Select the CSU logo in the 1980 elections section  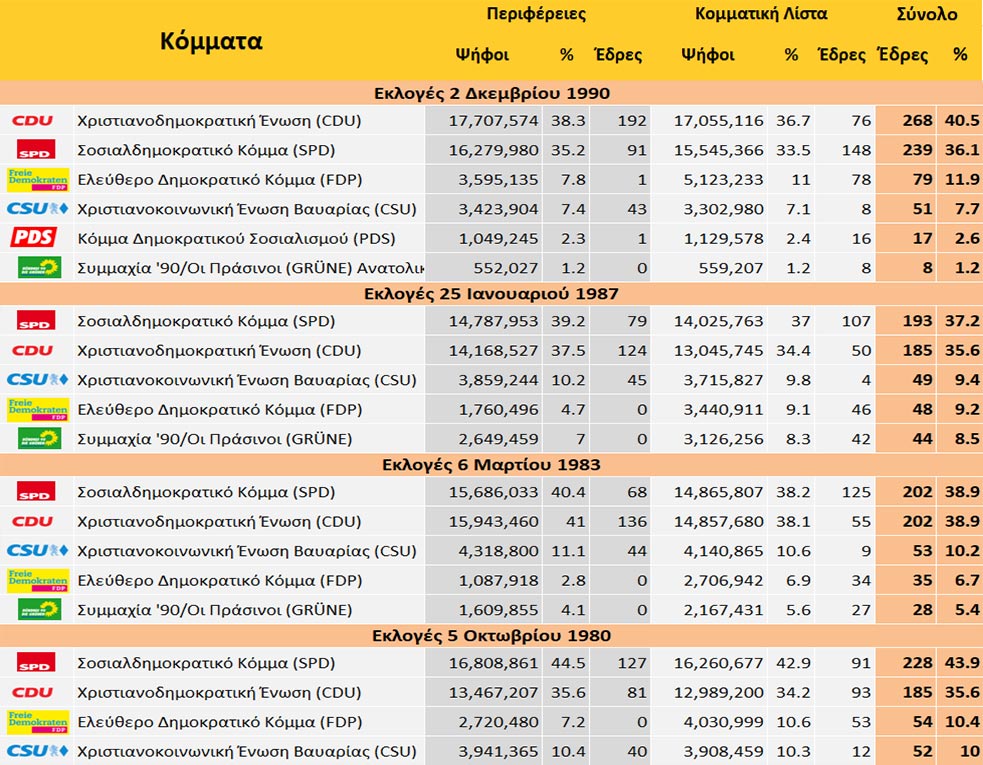point(37,751)
